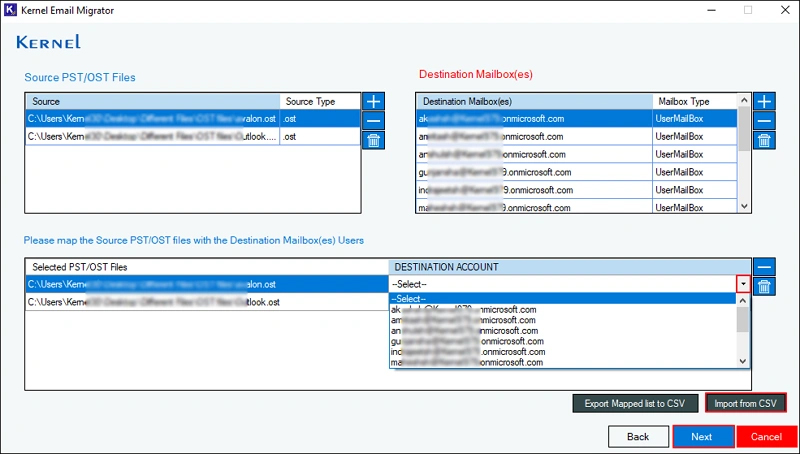800x454 pixels.
Task: Click dropdown list scrollbar up arrow
Action: click(743, 301)
